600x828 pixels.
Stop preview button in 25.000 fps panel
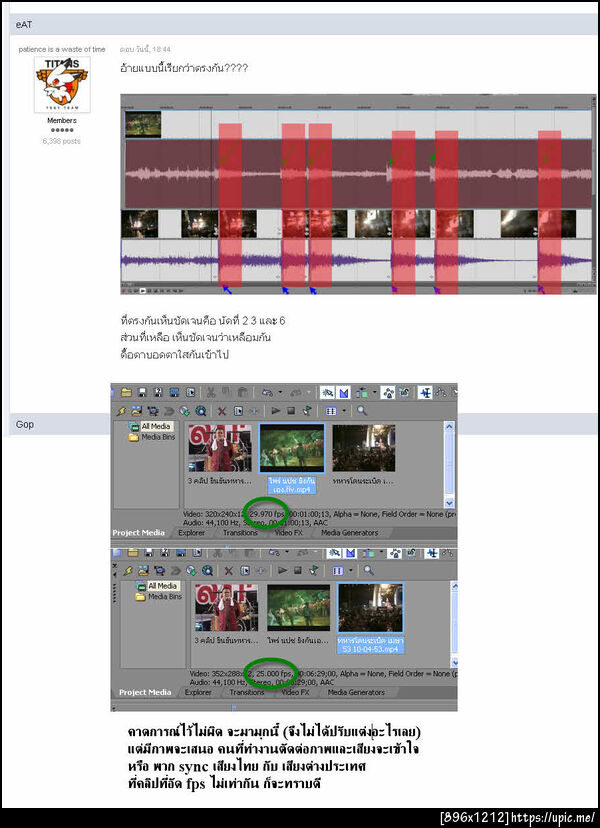tap(298, 570)
